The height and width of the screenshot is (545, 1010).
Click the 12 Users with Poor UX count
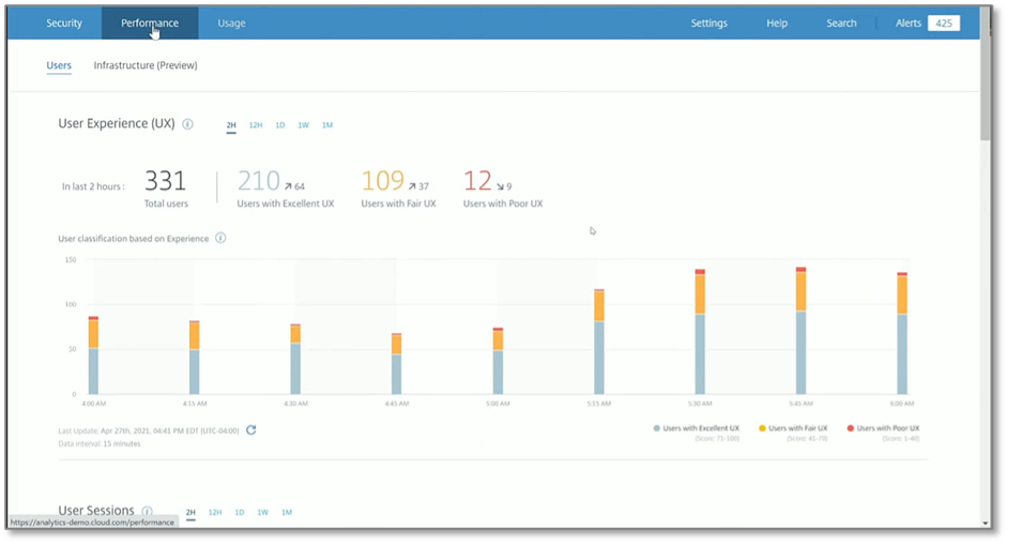click(478, 181)
